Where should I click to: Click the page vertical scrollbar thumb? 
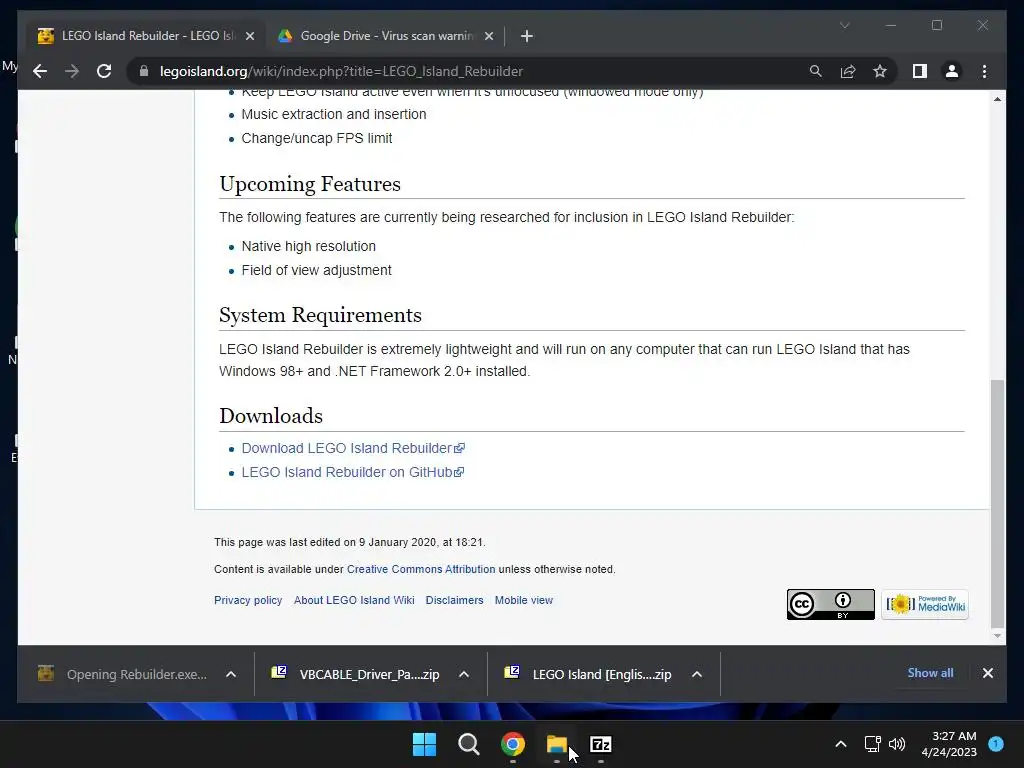click(x=997, y=503)
